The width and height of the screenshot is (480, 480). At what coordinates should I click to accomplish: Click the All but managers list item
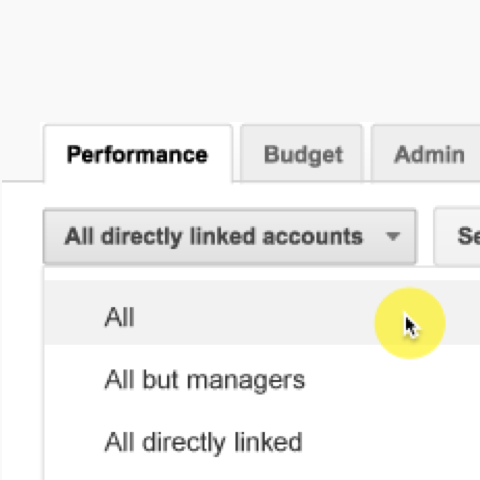[262, 380]
